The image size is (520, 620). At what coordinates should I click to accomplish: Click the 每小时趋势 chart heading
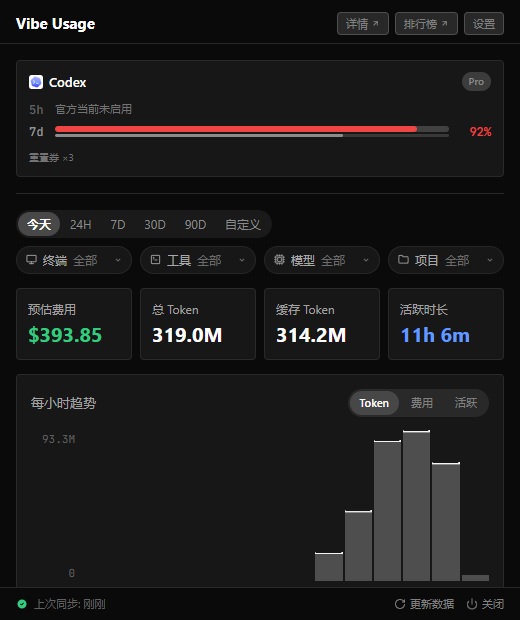coord(63,403)
